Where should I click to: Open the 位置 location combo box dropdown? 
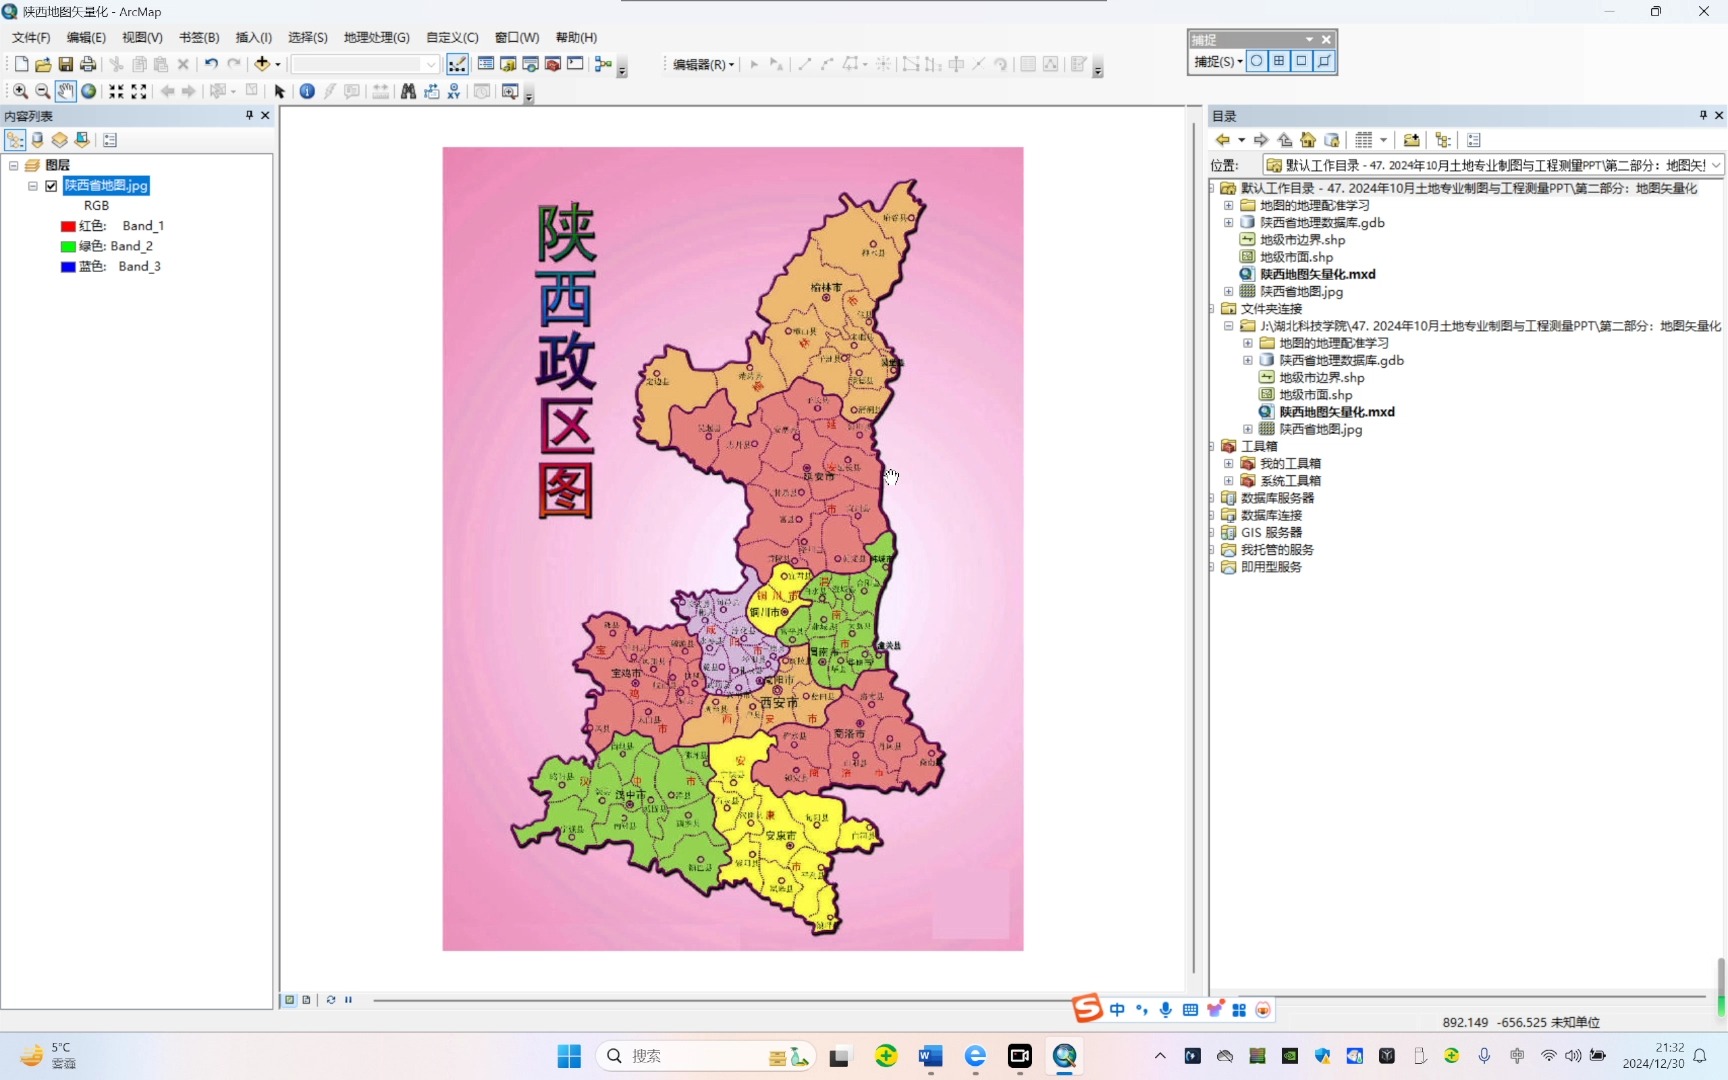(1716, 164)
